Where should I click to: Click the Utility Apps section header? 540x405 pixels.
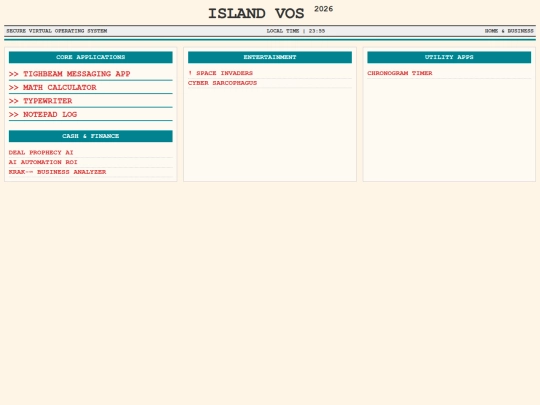(449, 57)
